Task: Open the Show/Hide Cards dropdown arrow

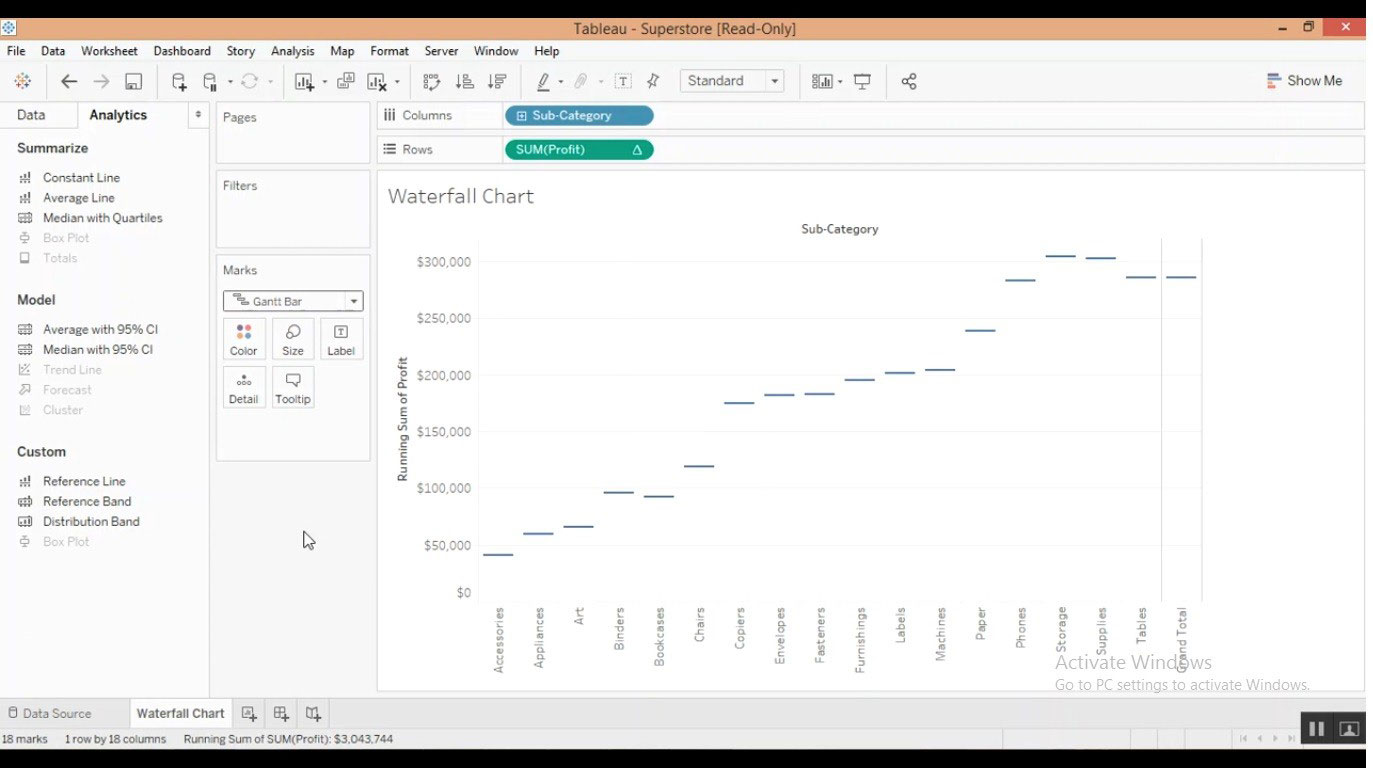Action: [840, 82]
